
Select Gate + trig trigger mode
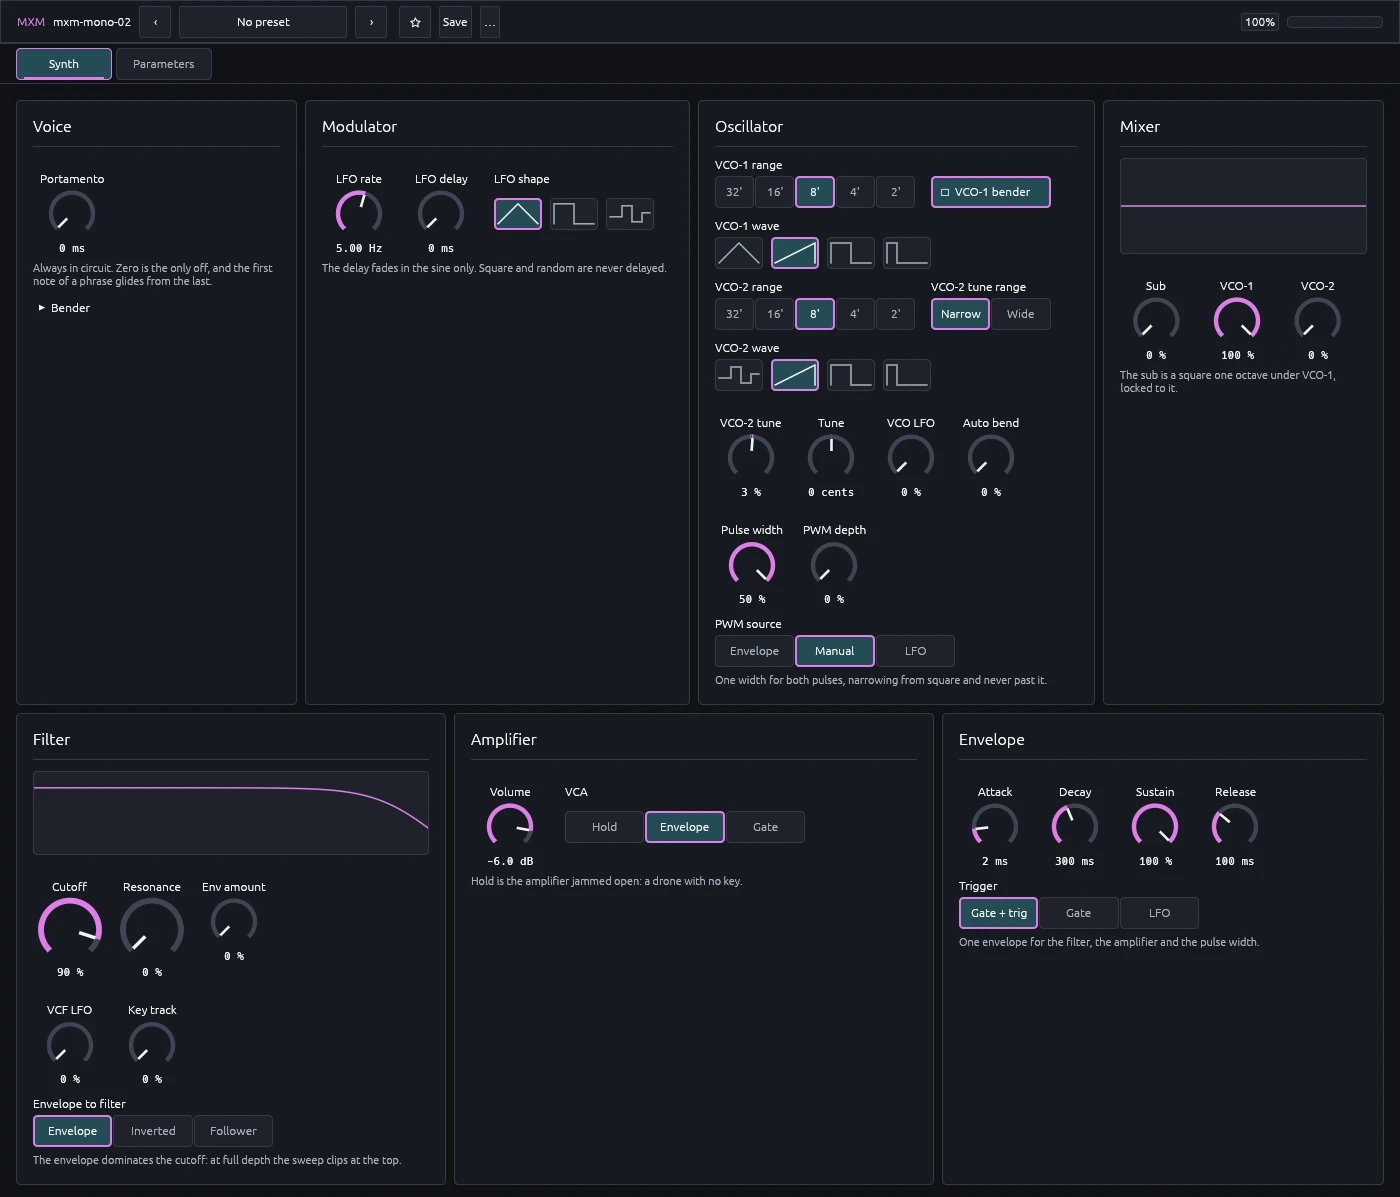(999, 913)
